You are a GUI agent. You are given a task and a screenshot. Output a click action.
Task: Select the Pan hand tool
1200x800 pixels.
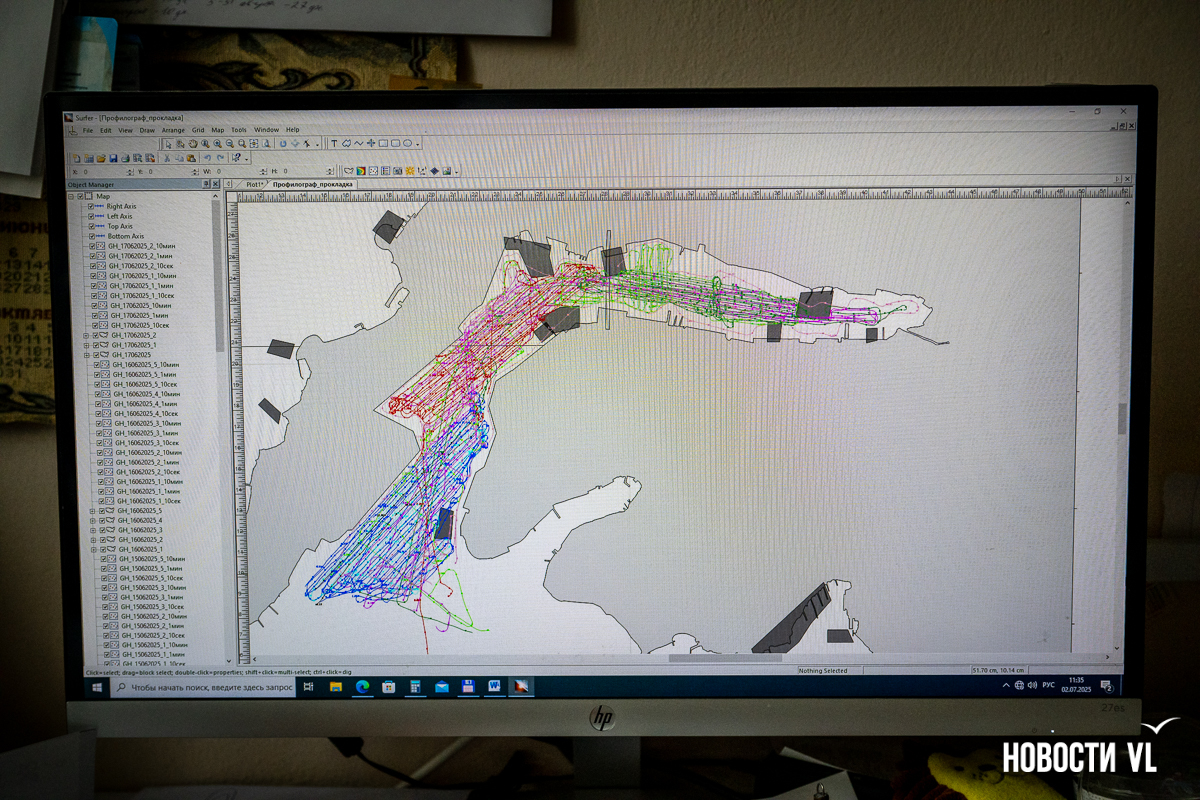pos(192,144)
